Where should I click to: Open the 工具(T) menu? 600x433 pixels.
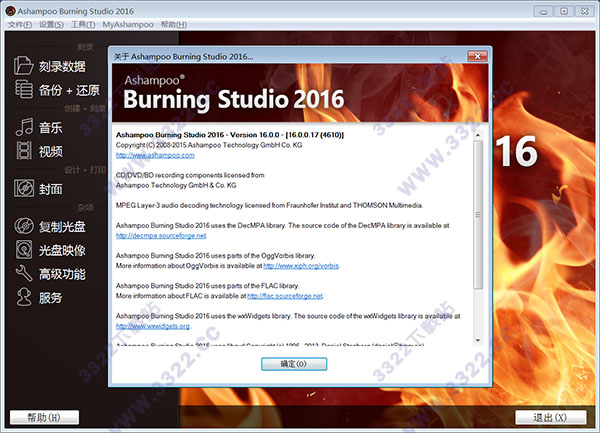coord(83,24)
